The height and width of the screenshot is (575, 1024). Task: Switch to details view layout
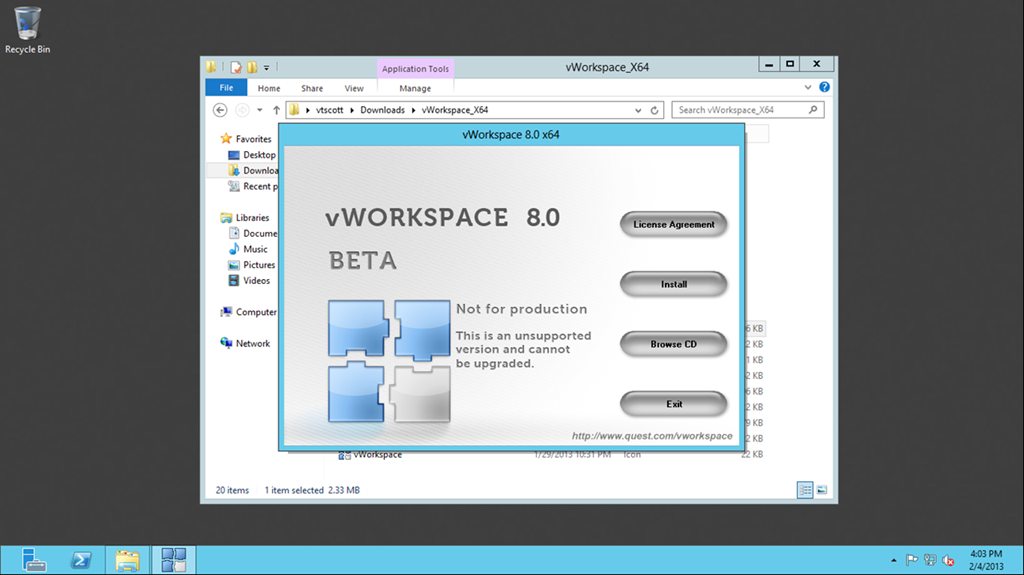coord(805,489)
